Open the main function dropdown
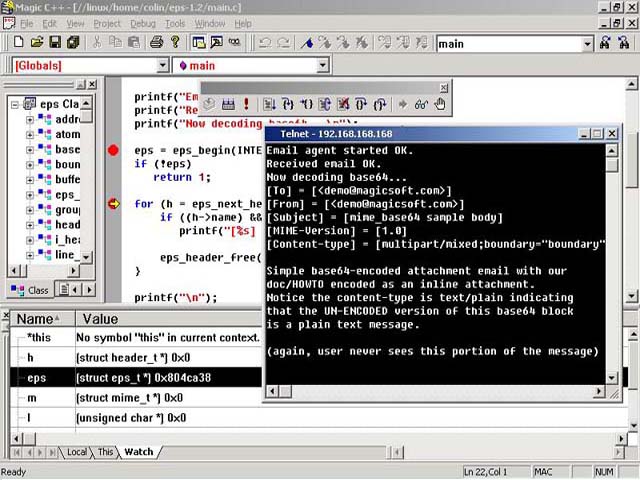Image resolution: width=640 pixels, height=480 pixels. click(x=322, y=66)
